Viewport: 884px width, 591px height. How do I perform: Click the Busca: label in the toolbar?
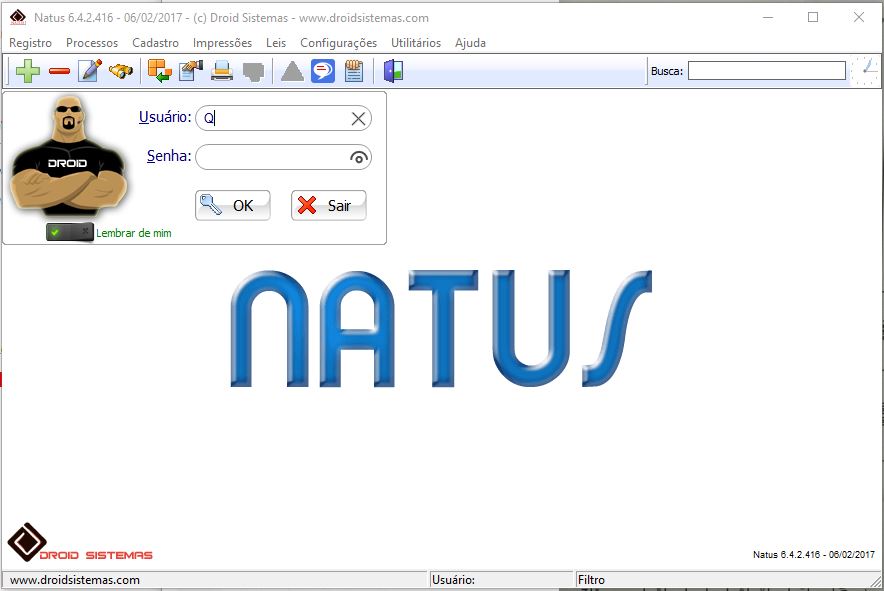[667, 71]
